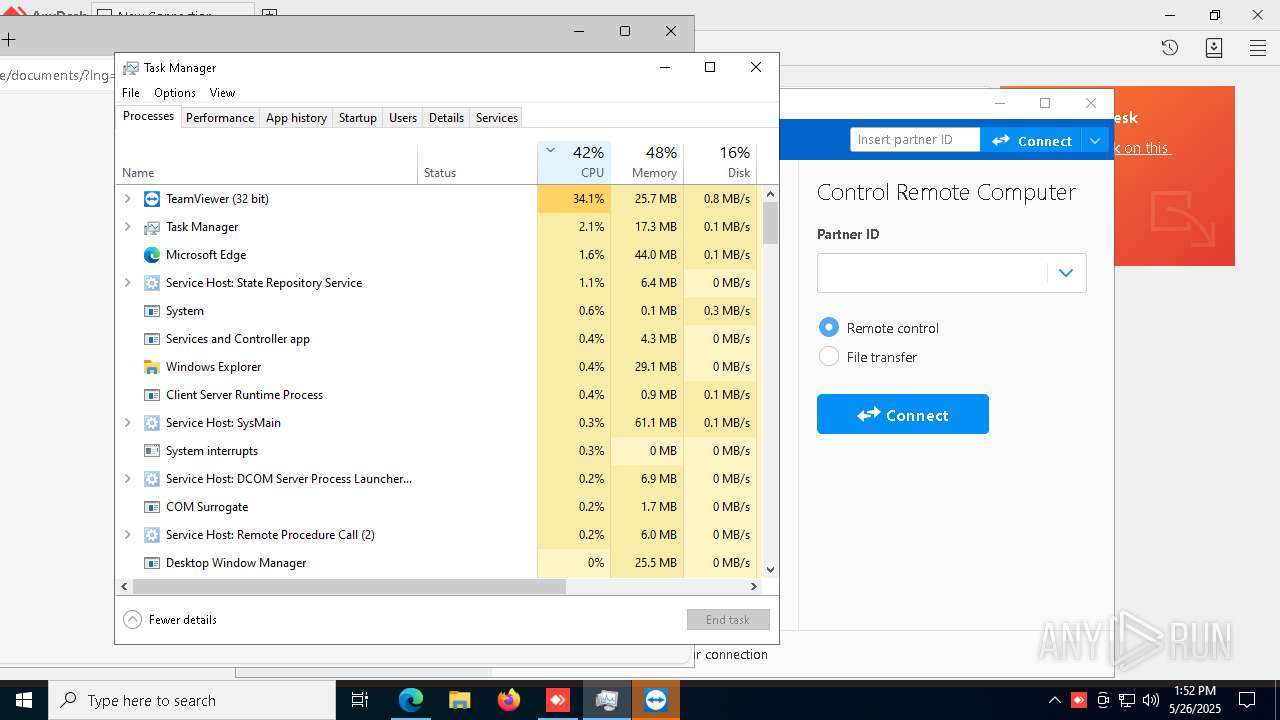
Task: Click the Connect button in TeamViewer header
Action: [x=1031, y=140]
